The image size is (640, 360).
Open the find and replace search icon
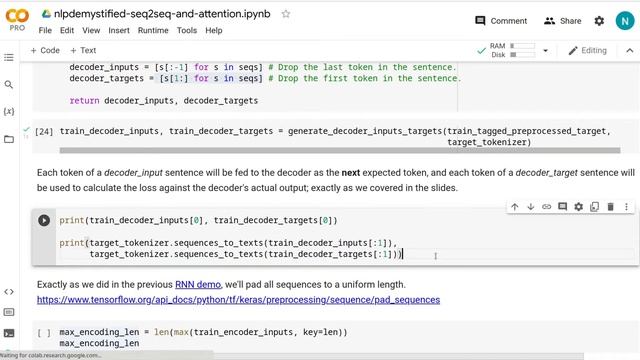point(9,84)
